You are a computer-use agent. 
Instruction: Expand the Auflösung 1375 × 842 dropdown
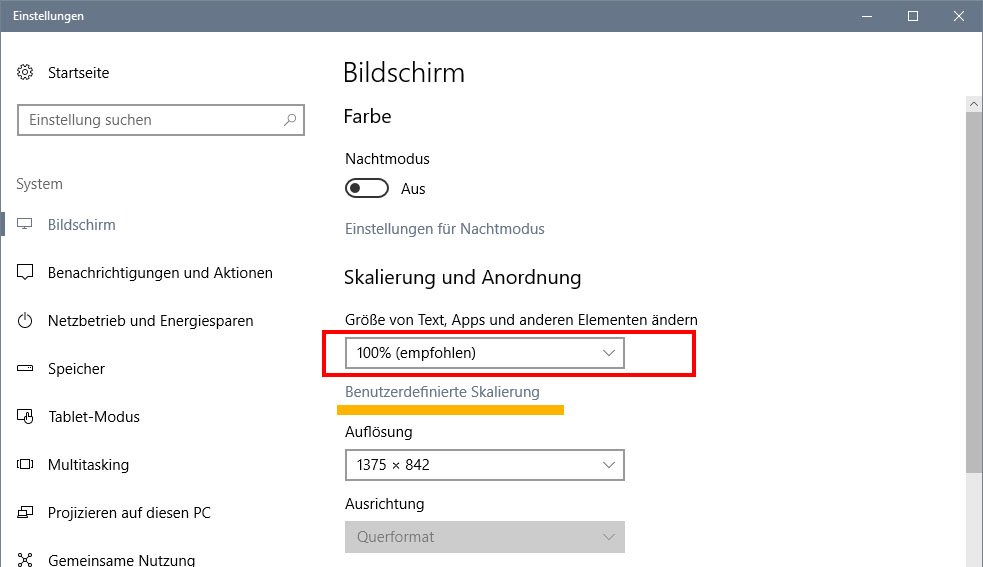(x=484, y=465)
